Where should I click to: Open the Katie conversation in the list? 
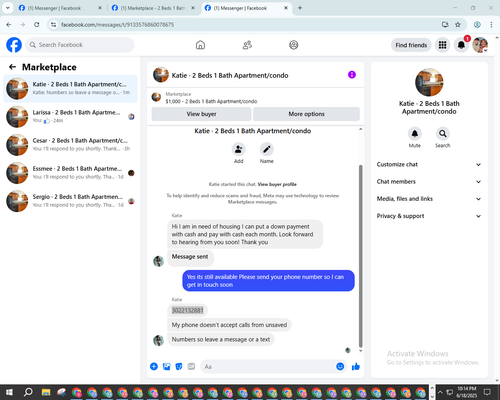click(70, 89)
